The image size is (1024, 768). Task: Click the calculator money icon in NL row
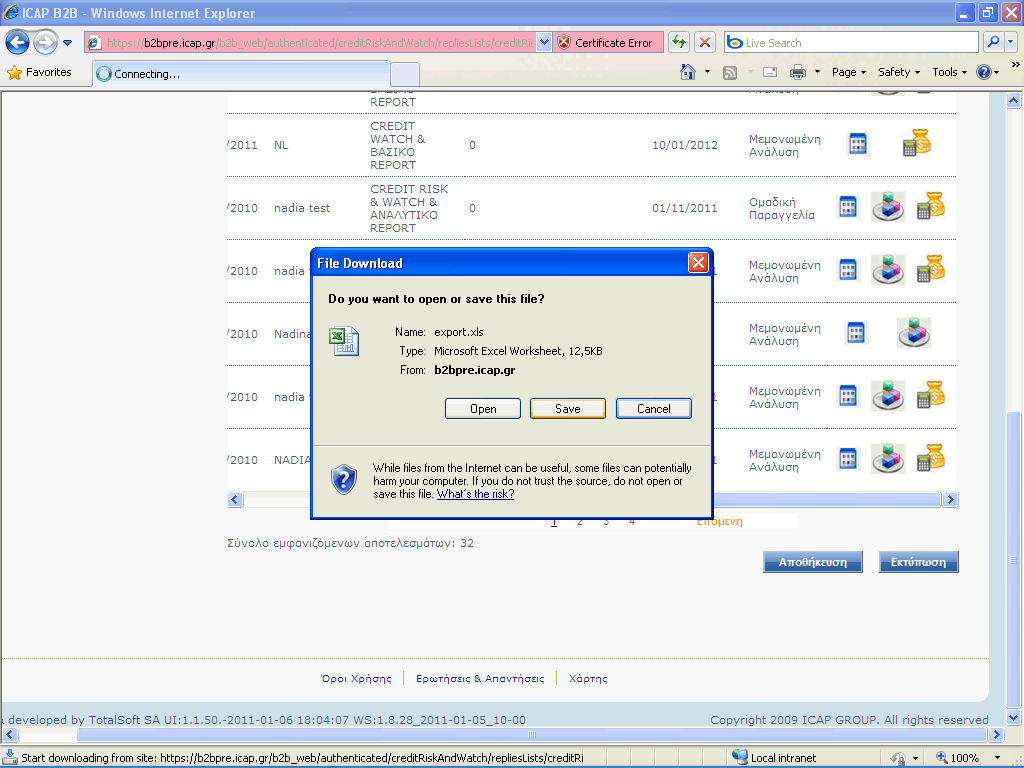pos(916,142)
